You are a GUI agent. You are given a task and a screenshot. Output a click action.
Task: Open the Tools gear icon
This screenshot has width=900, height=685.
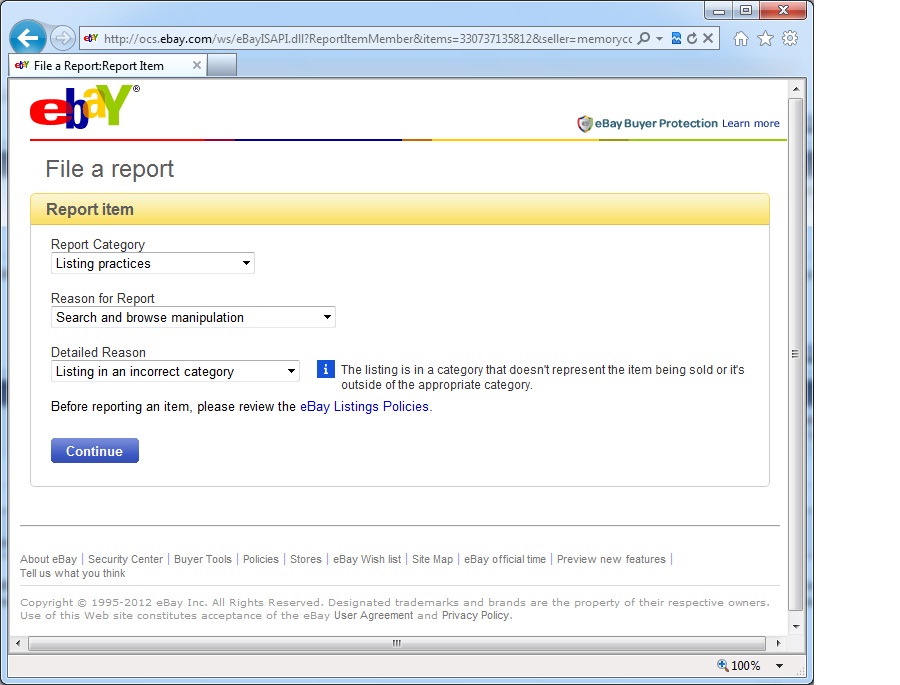pyautogui.click(x=790, y=38)
